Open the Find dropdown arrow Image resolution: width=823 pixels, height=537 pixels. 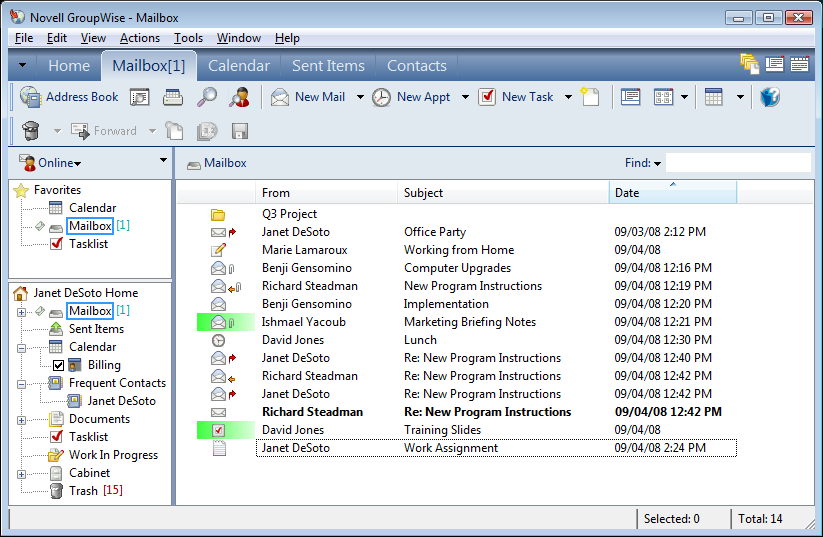(x=657, y=164)
